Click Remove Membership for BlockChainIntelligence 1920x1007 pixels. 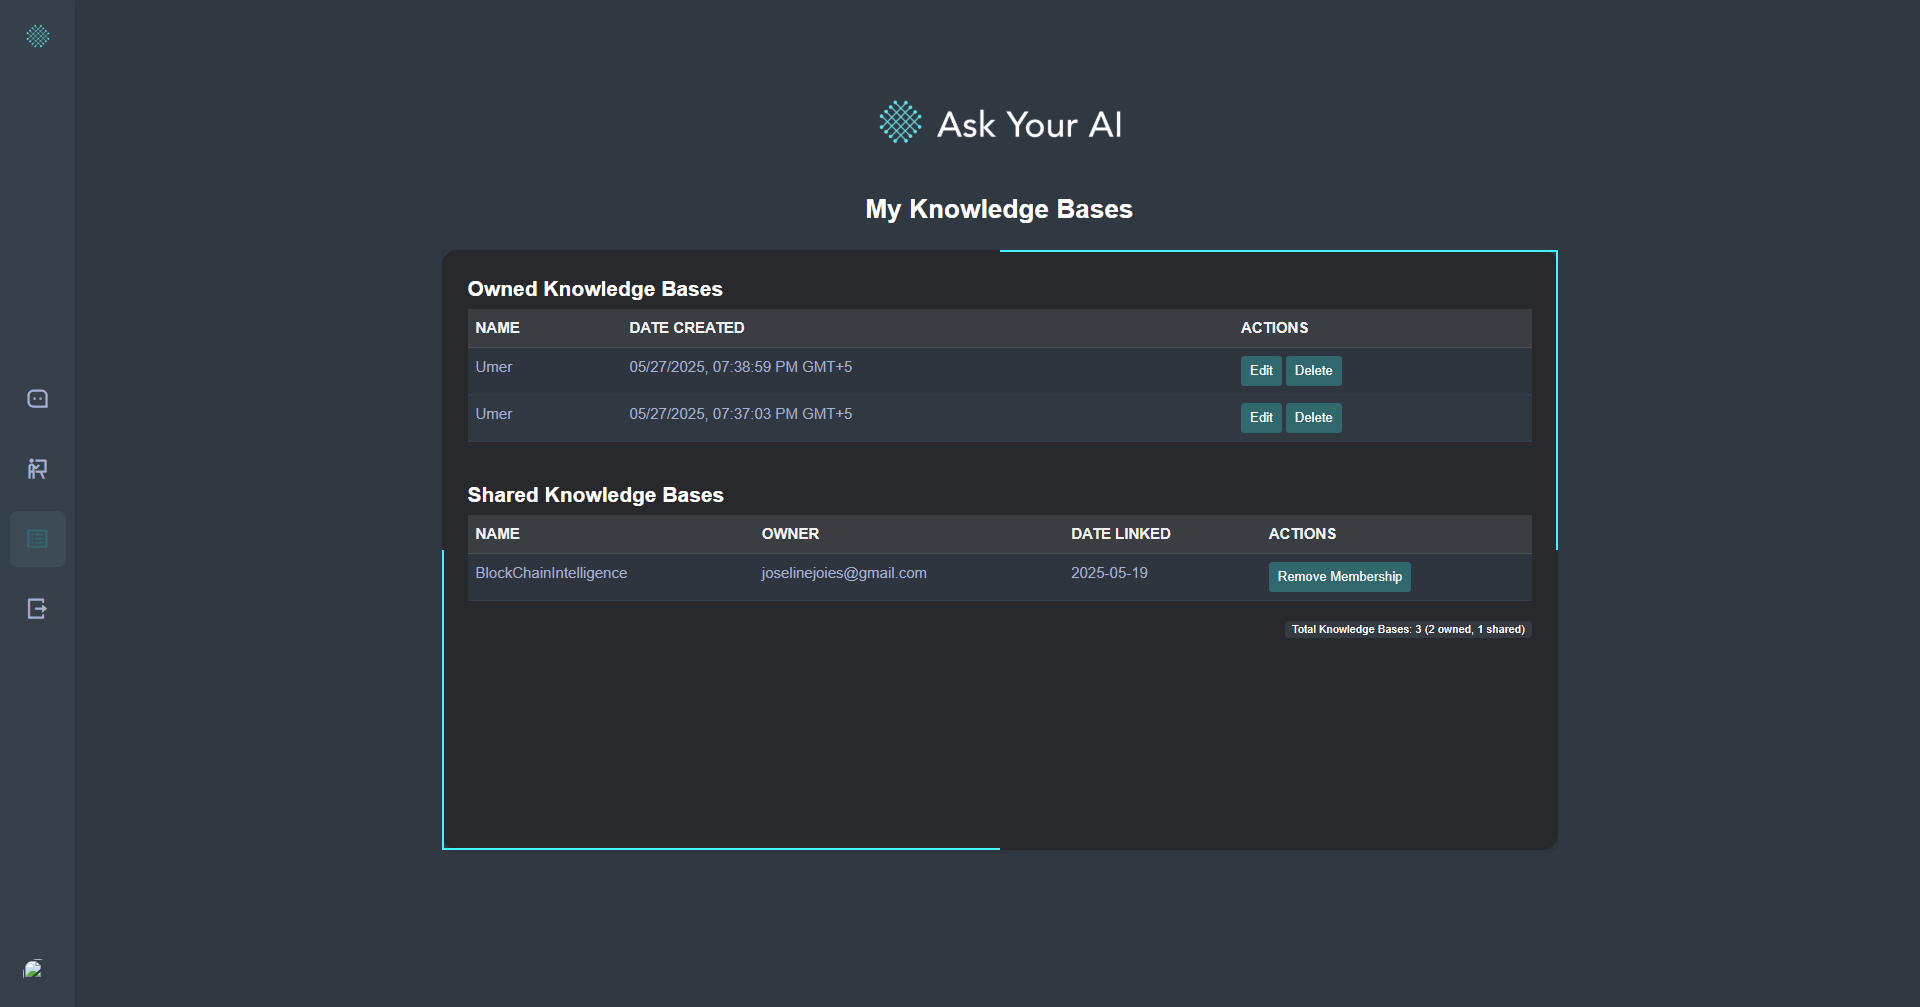coord(1339,576)
